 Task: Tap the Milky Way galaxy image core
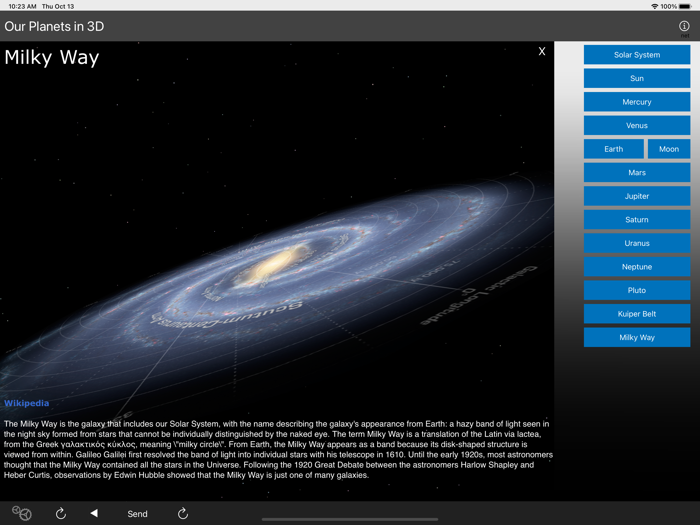coord(273,265)
